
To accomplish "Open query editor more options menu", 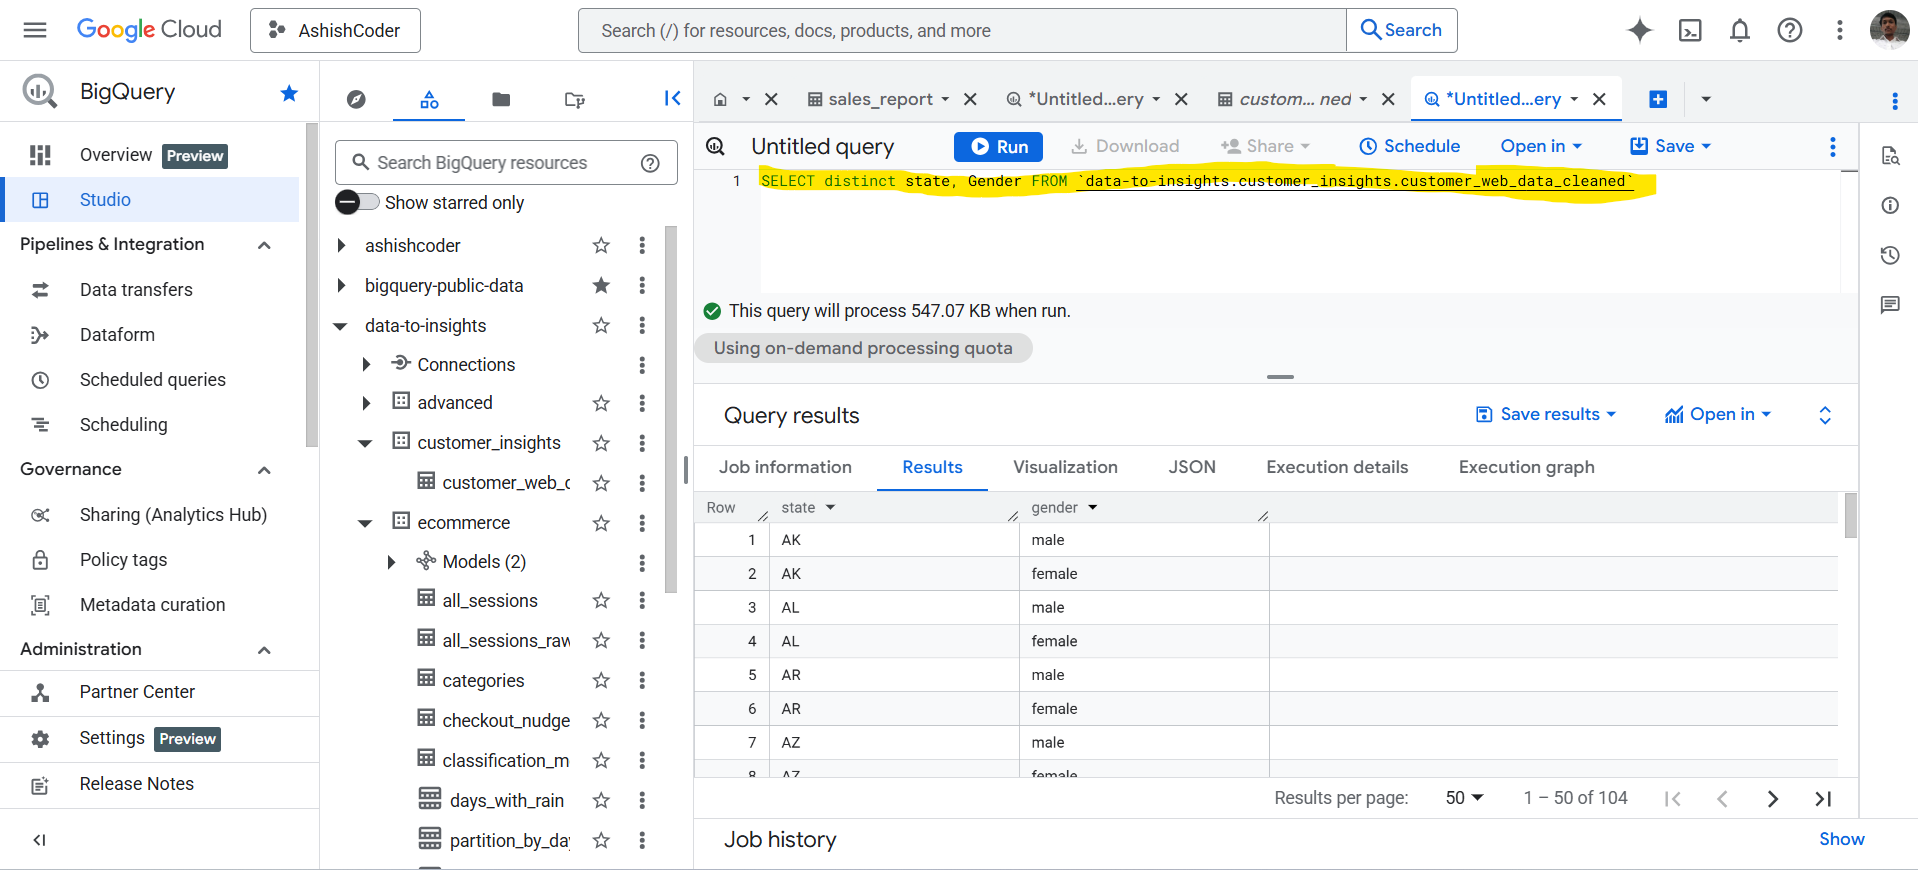I will [1832, 146].
